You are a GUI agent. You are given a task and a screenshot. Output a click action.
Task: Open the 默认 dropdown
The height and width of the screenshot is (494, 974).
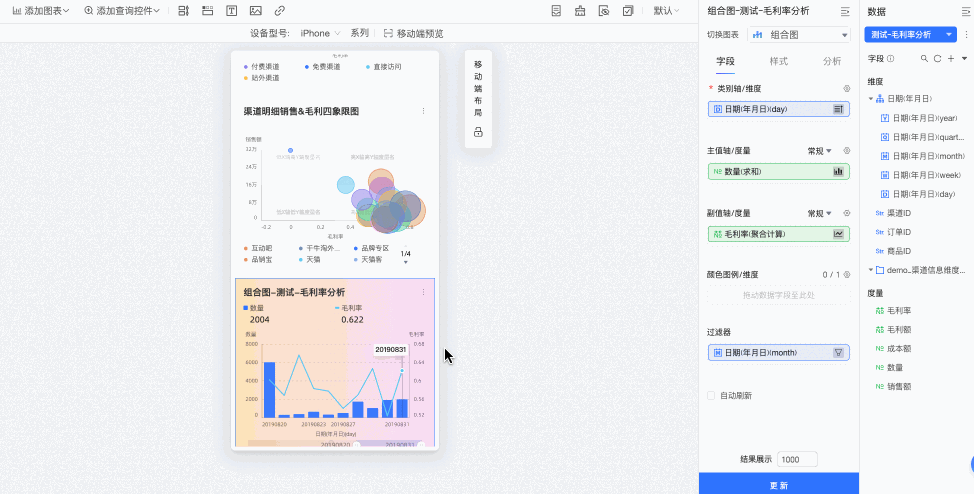tap(667, 11)
